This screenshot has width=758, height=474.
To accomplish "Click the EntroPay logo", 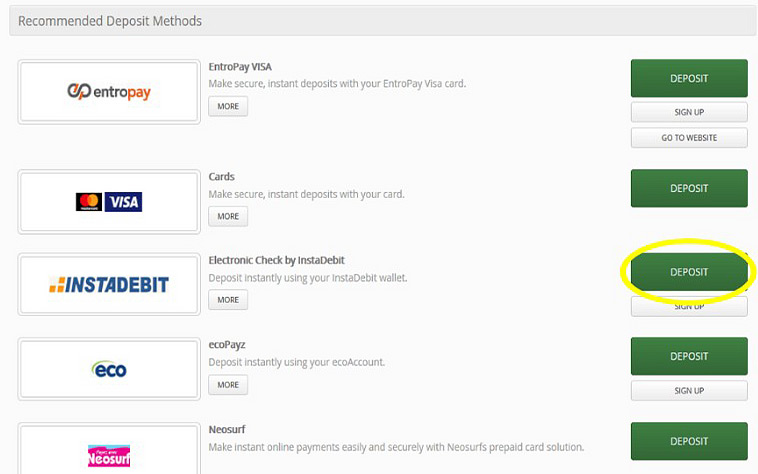I will [x=109, y=92].
